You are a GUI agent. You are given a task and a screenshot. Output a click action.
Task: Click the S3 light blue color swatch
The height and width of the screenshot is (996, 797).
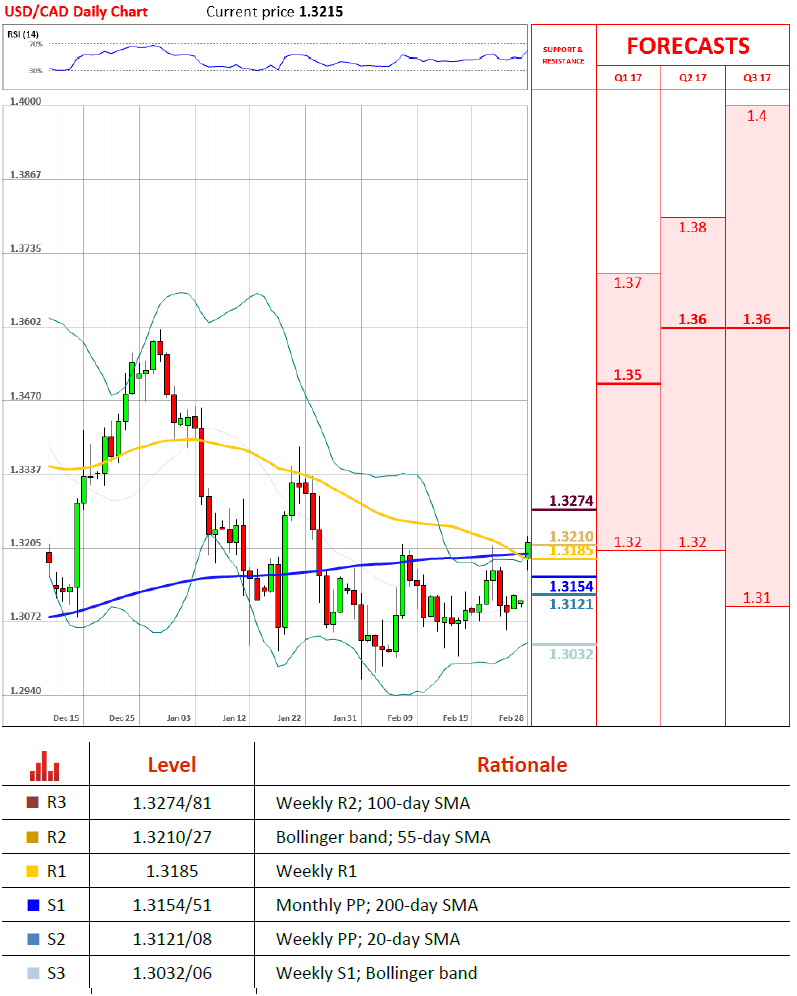click(x=32, y=973)
